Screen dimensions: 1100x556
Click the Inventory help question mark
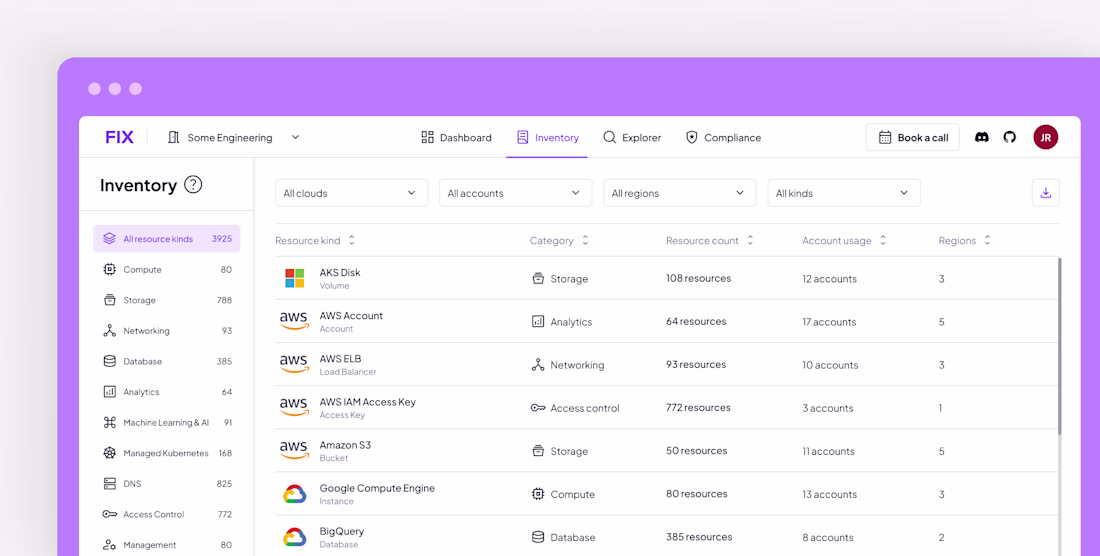(x=193, y=185)
